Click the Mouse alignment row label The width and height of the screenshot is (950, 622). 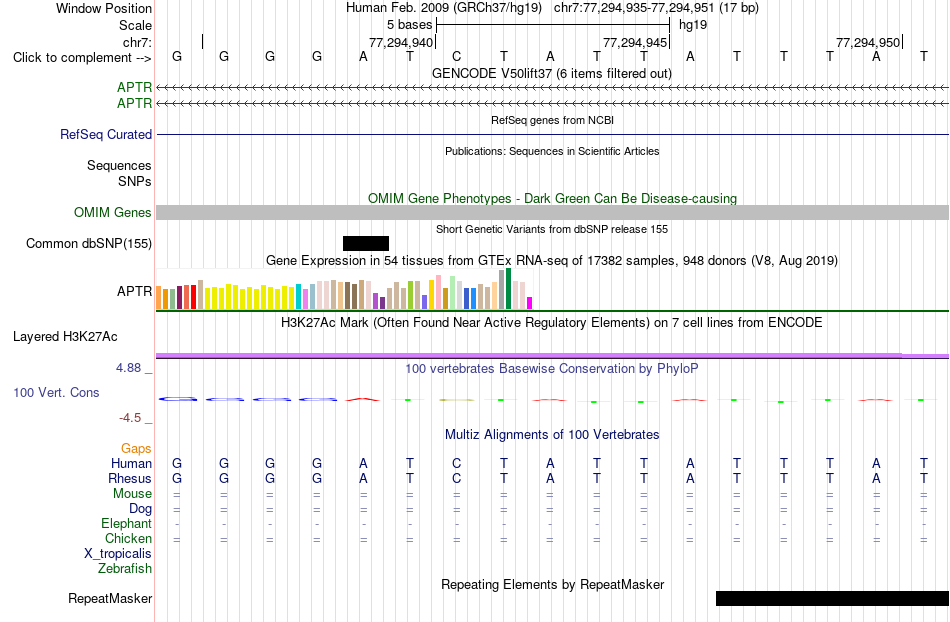pos(132,494)
